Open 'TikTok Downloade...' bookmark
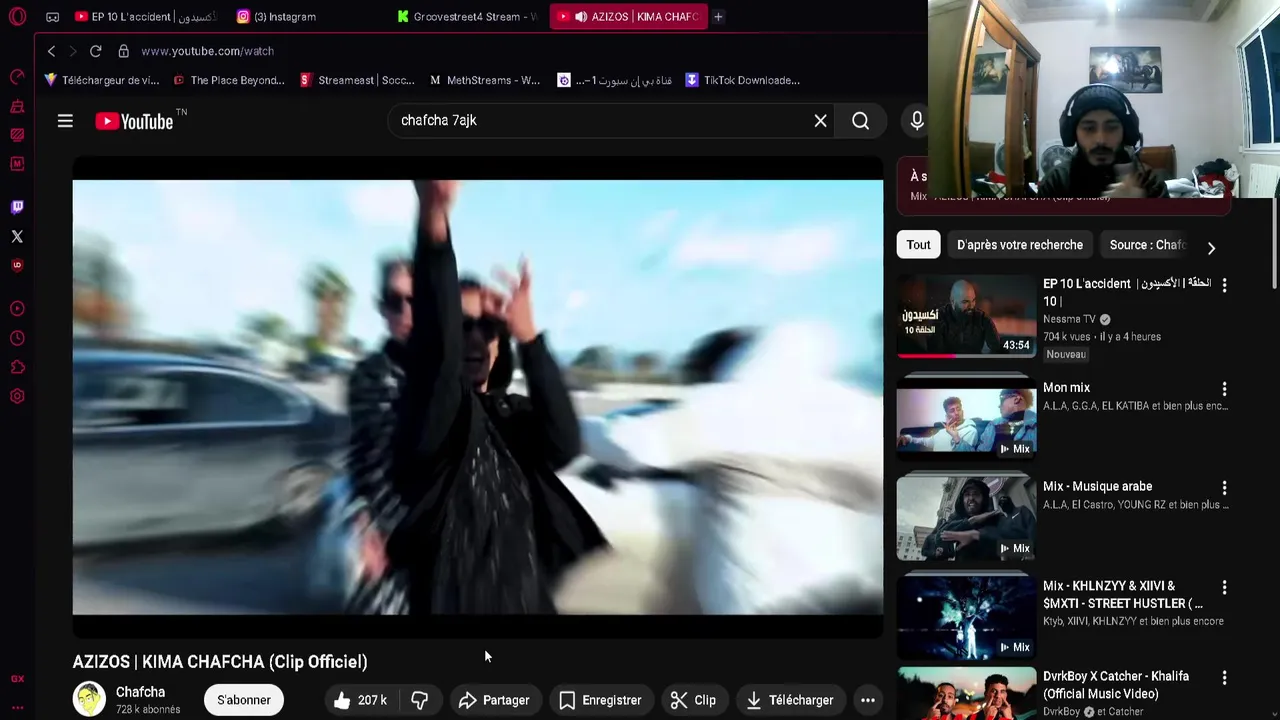 (742, 80)
